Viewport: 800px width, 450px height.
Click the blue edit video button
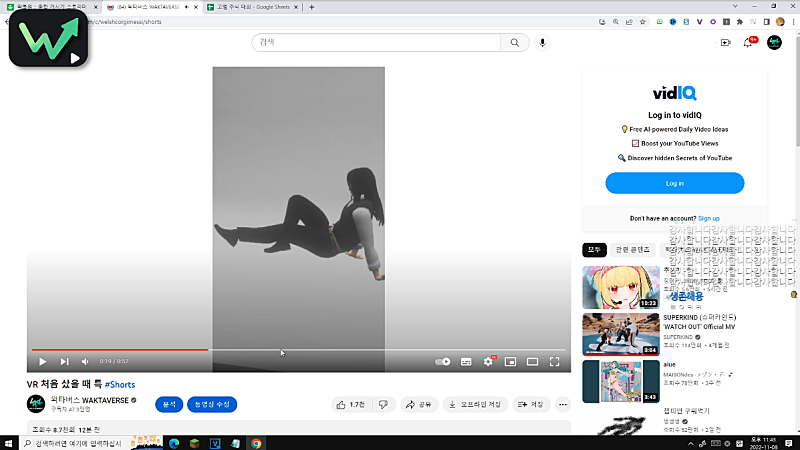click(x=212, y=405)
